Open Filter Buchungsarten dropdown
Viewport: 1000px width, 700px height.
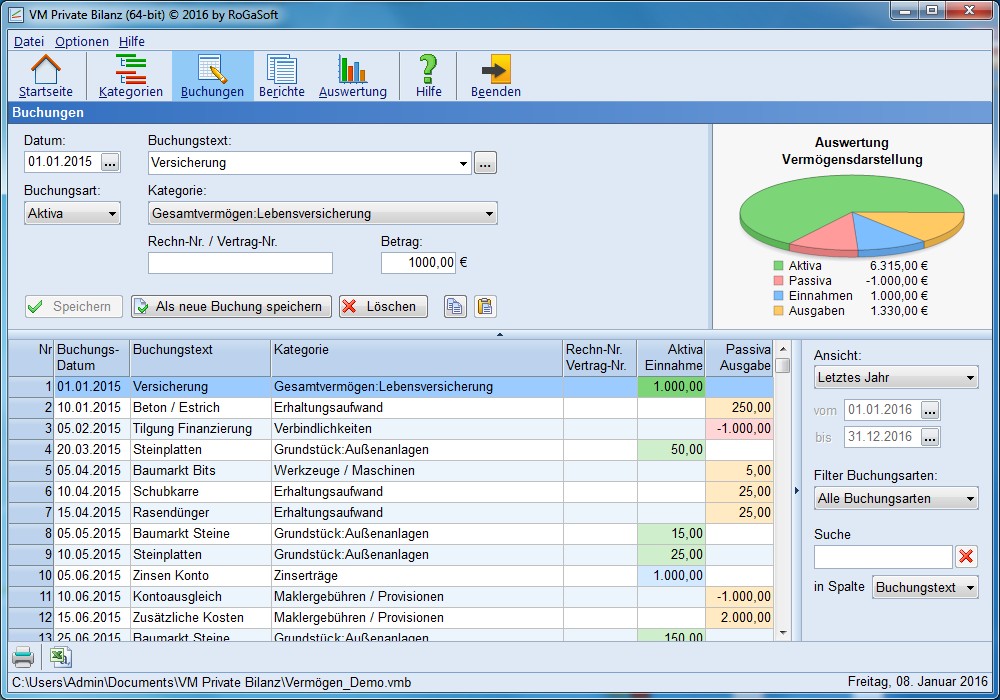(x=896, y=498)
